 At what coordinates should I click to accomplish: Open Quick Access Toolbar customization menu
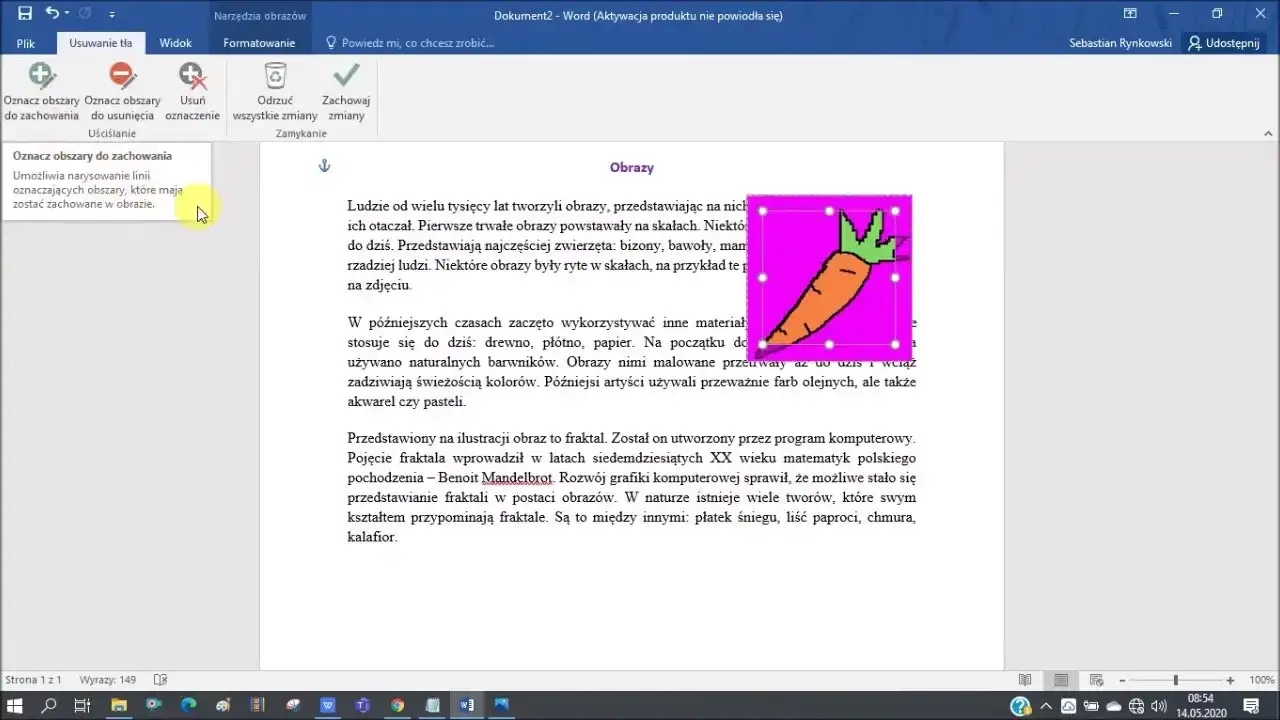pos(112,15)
